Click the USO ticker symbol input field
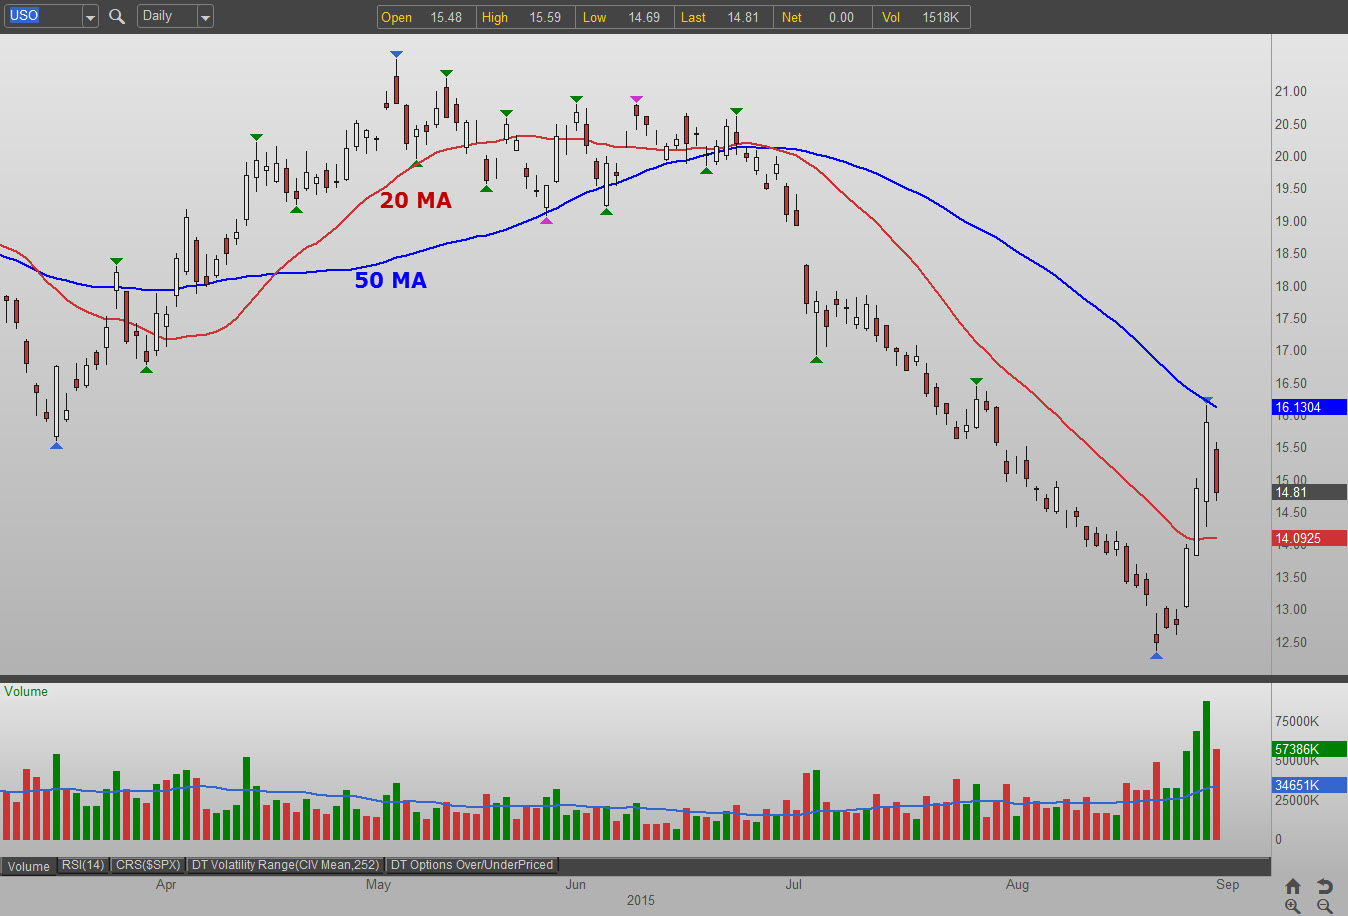 click(x=42, y=16)
